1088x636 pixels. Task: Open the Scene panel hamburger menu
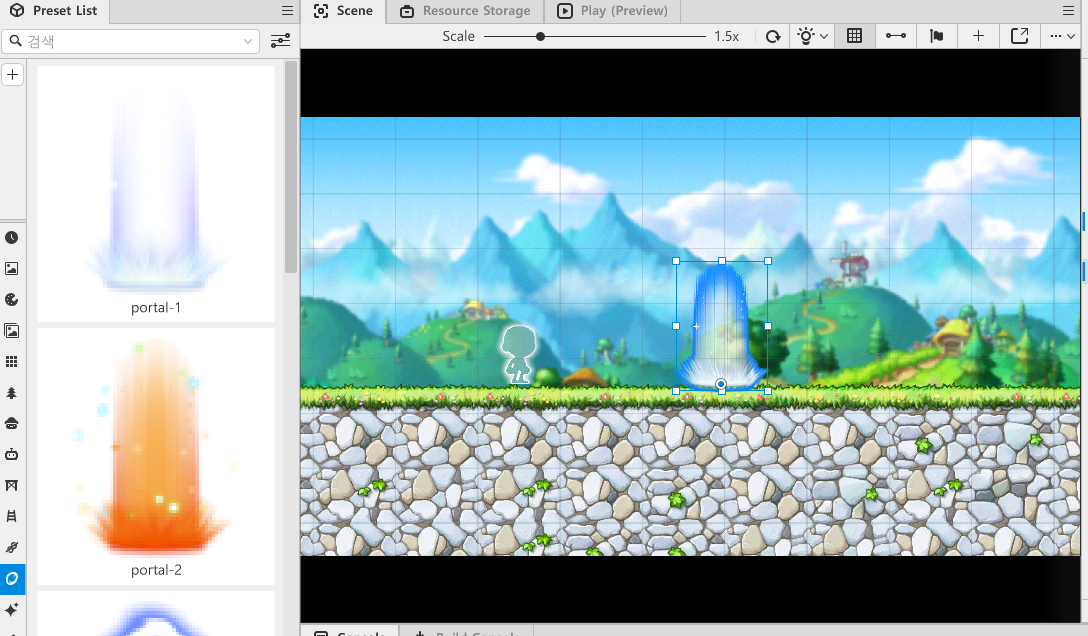(x=1069, y=10)
